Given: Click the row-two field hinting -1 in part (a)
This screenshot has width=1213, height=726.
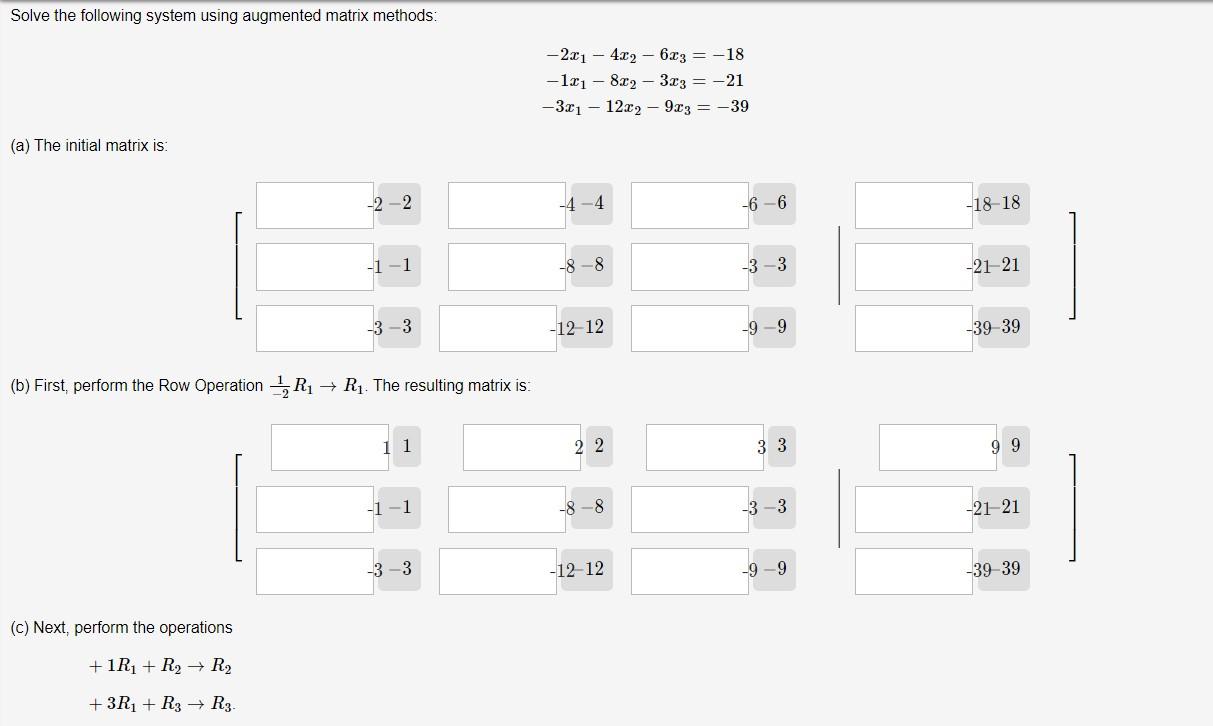Looking at the screenshot, I should [x=313, y=266].
